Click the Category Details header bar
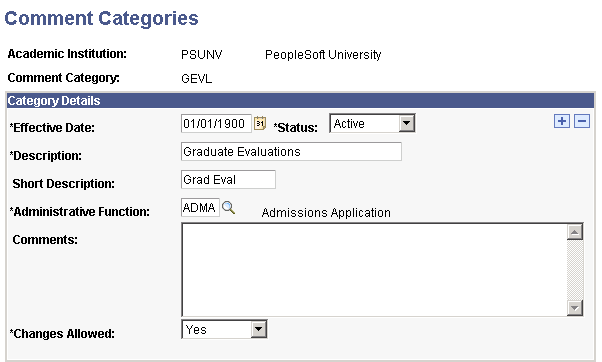The height and width of the screenshot is (362, 602). click(x=300, y=101)
